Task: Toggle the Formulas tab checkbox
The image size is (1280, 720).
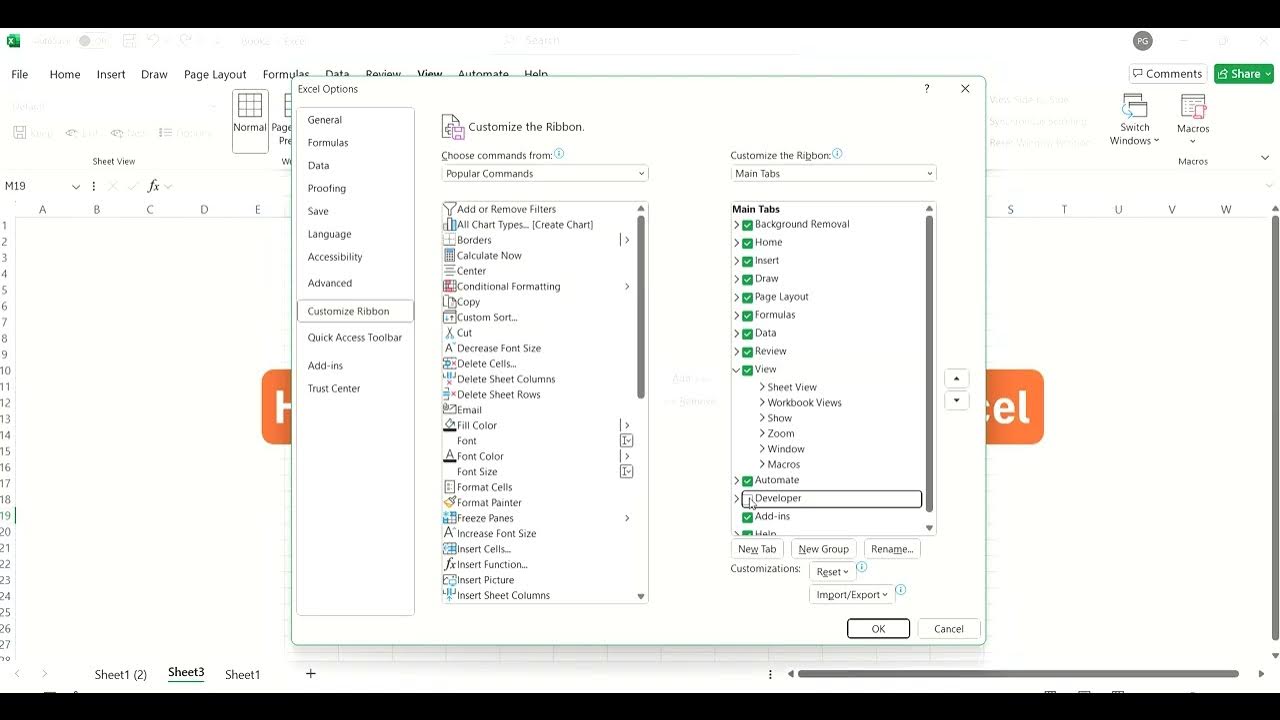Action: click(x=748, y=315)
